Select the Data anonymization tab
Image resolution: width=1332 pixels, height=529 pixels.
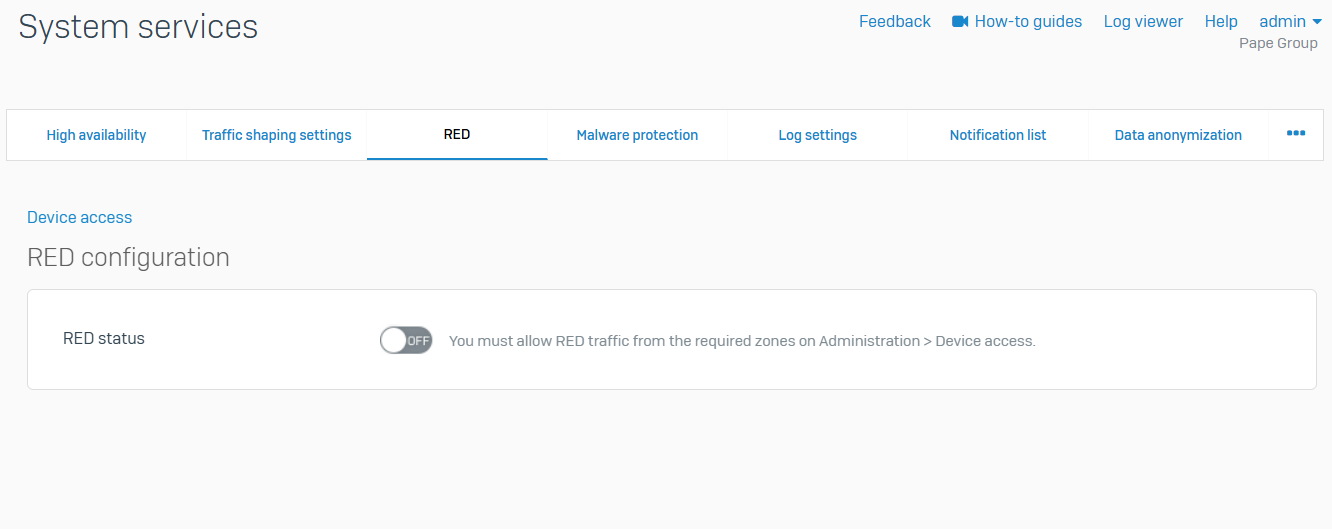pyautogui.click(x=1178, y=135)
